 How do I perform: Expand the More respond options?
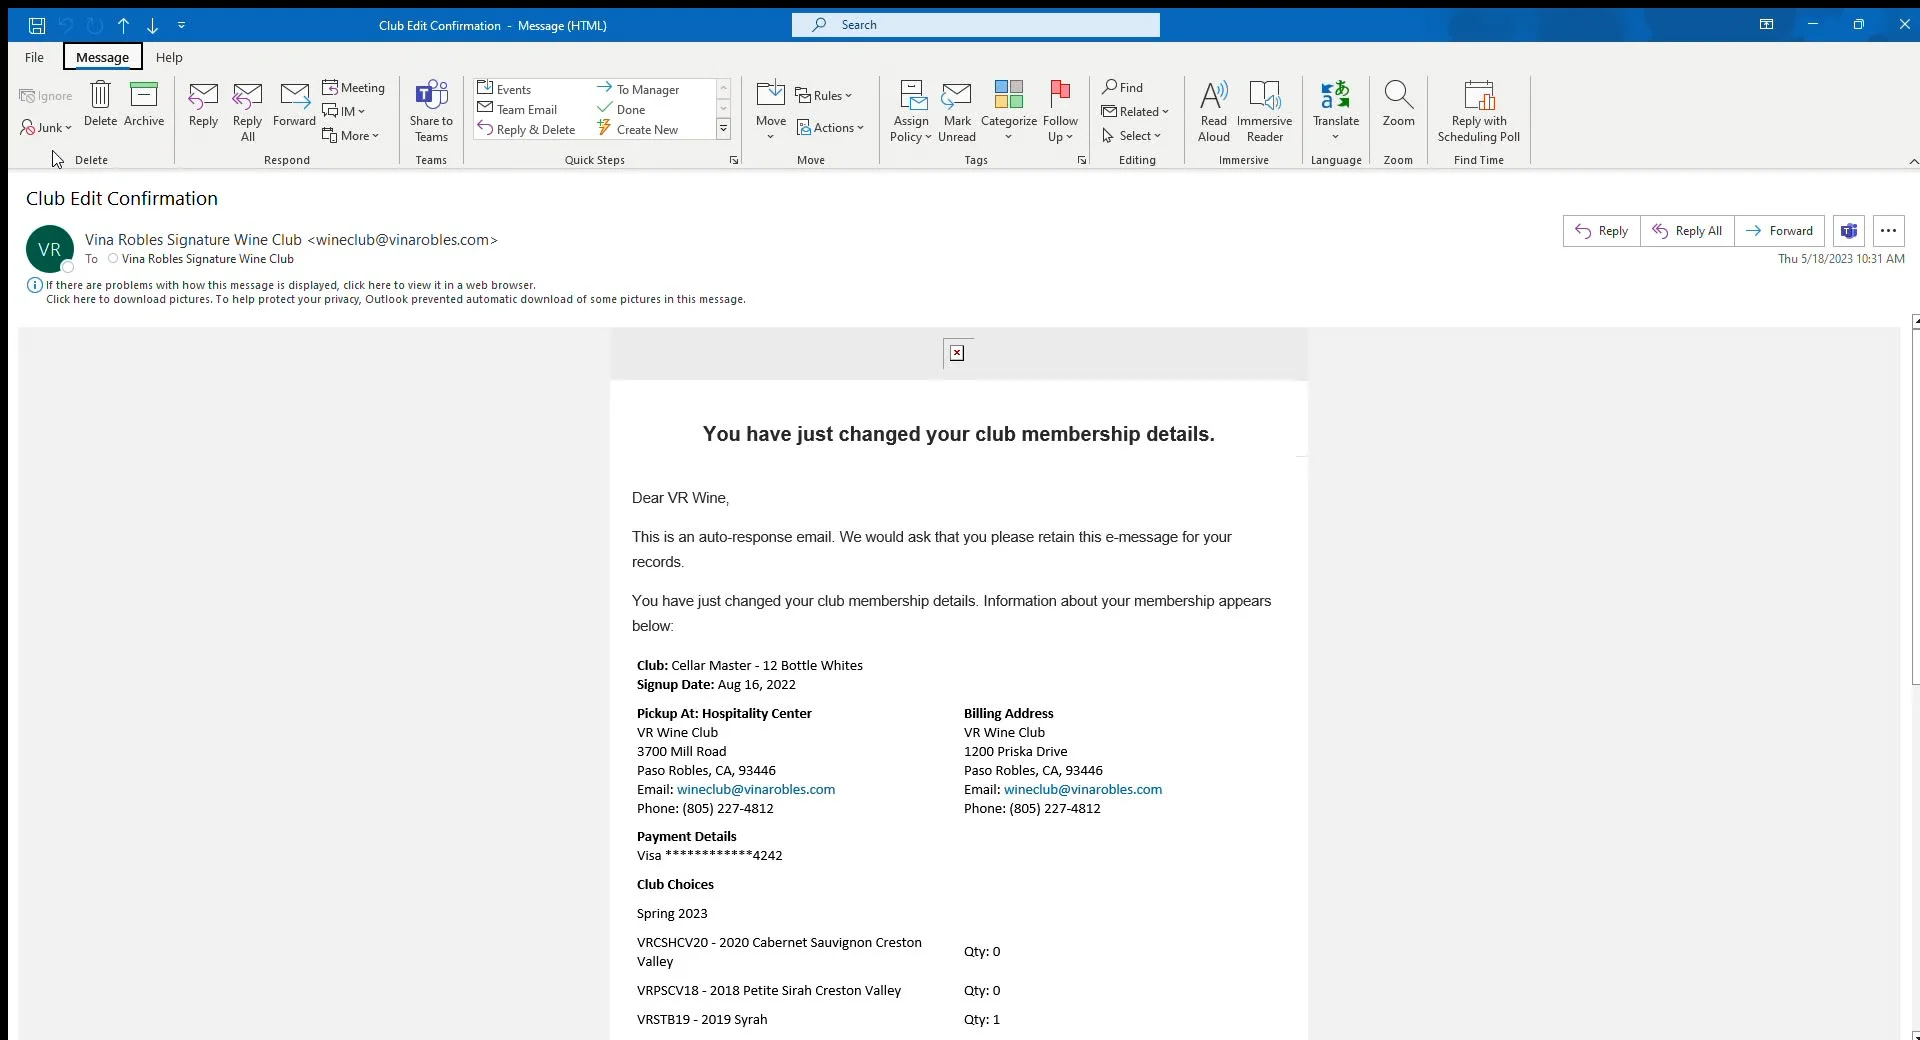(350, 135)
